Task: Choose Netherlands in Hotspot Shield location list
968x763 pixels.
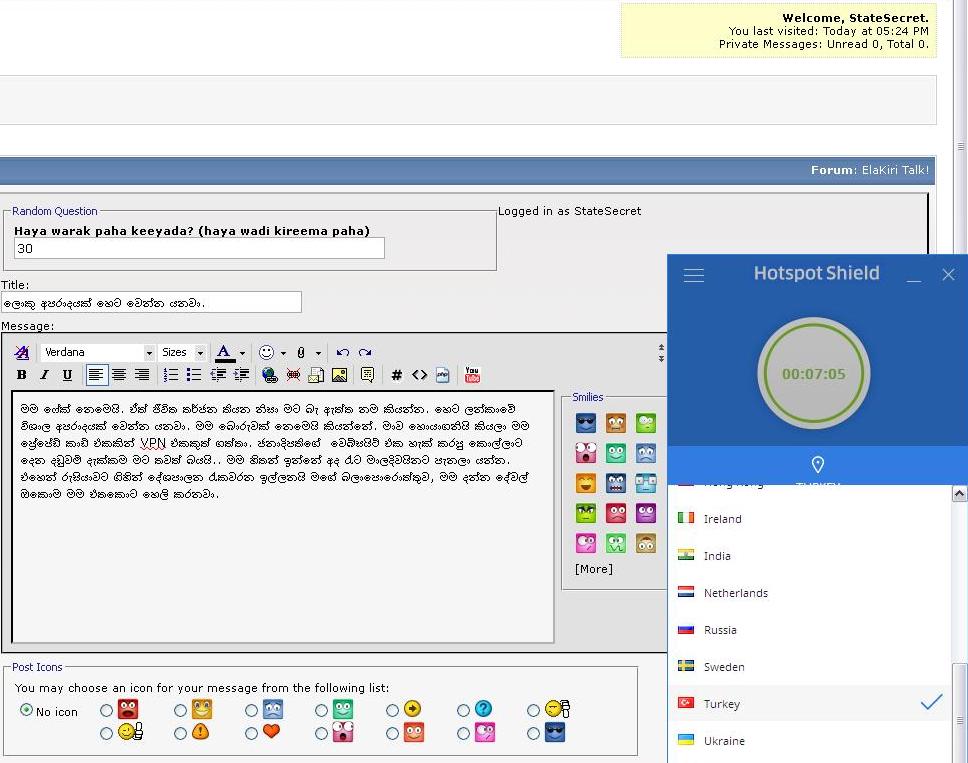Action: coord(810,593)
